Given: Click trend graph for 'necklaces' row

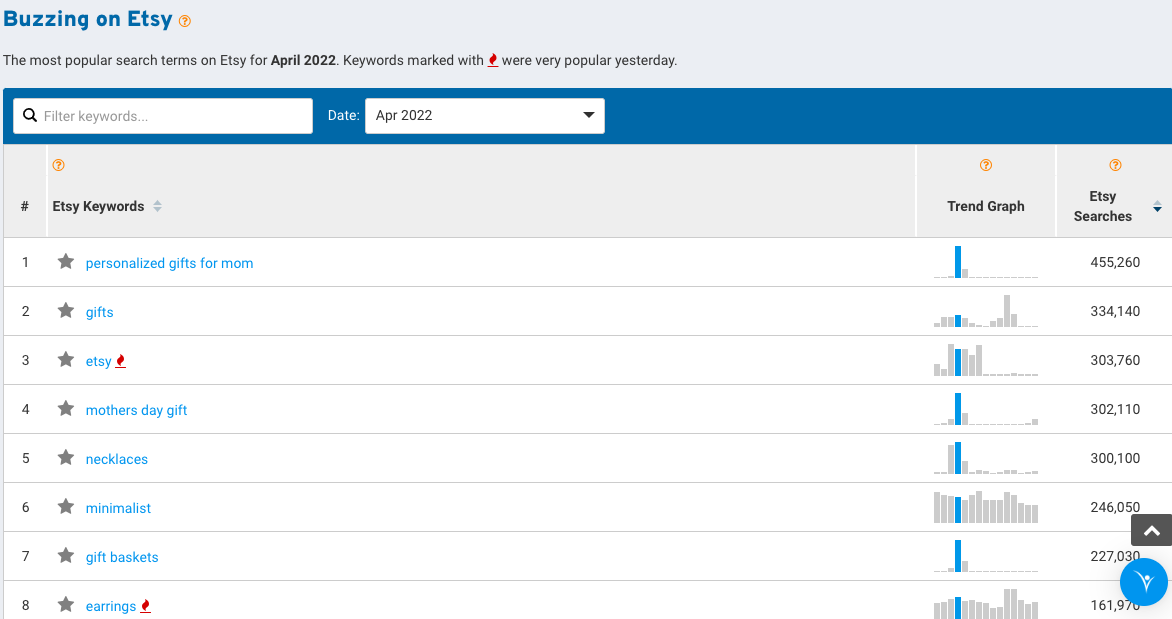Looking at the screenshot, I should click(x=986, y=458).
